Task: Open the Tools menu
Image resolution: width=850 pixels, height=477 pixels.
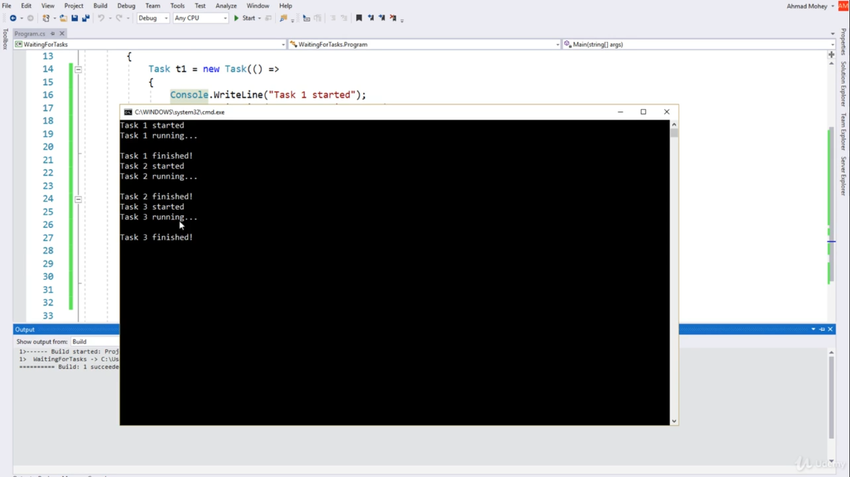Action: click(177, 5)
